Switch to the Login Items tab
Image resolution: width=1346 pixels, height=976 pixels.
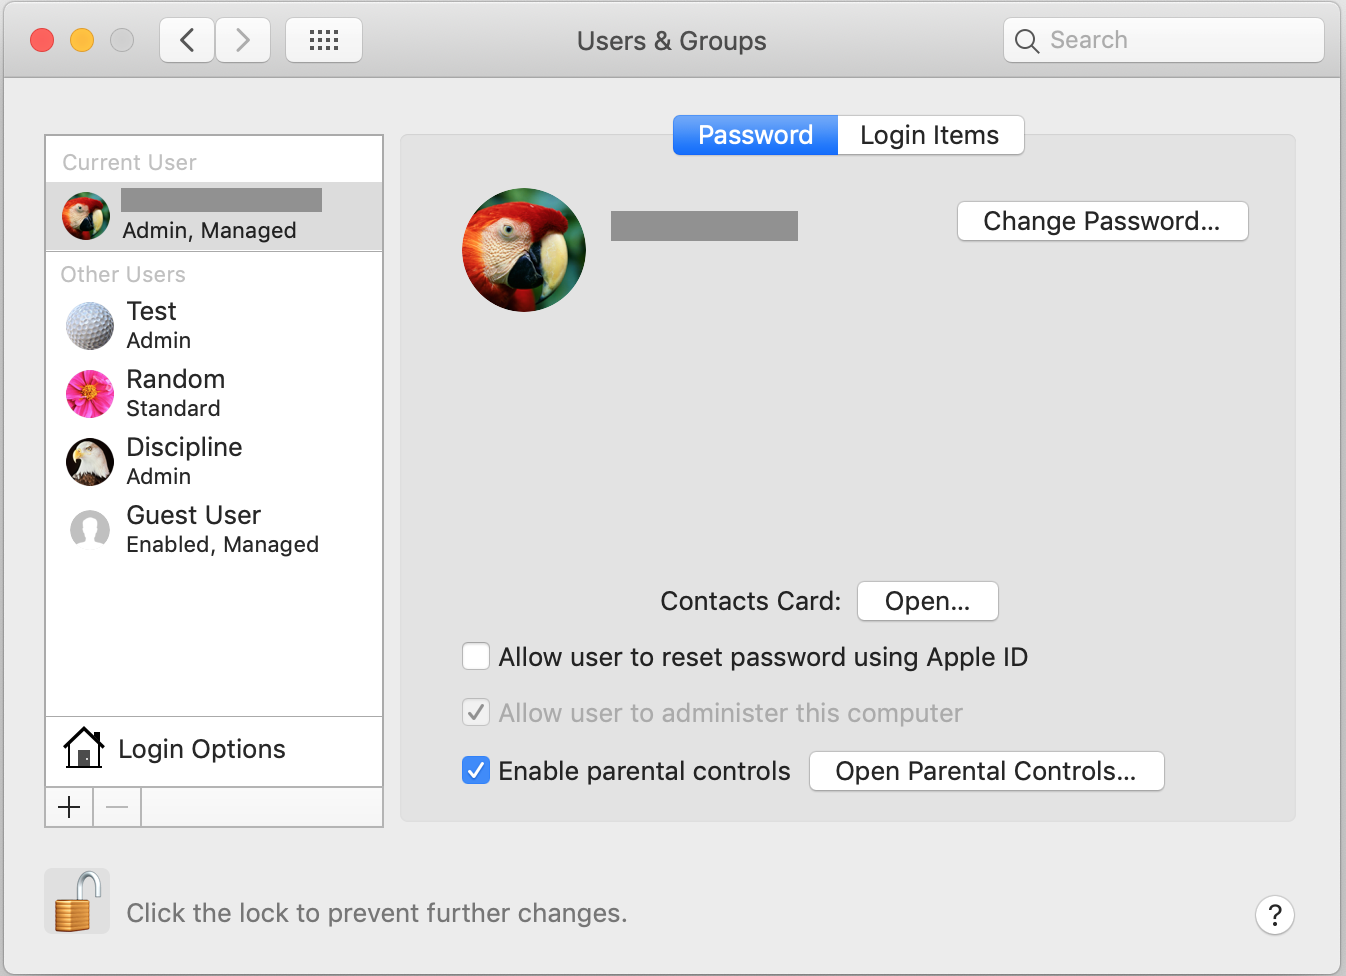tap(930, 135)
